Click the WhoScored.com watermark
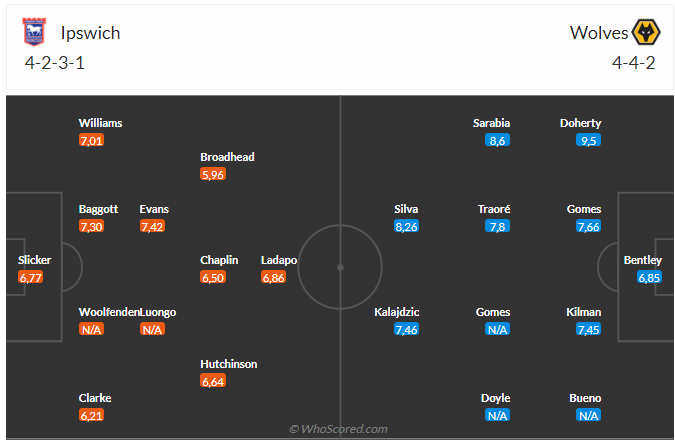The width and height of the screenshot is (675, 440). [338, 429]
